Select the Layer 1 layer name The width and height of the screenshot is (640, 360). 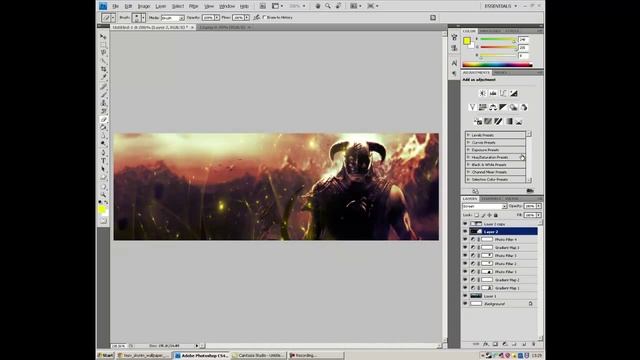click(x=490, y=296)
